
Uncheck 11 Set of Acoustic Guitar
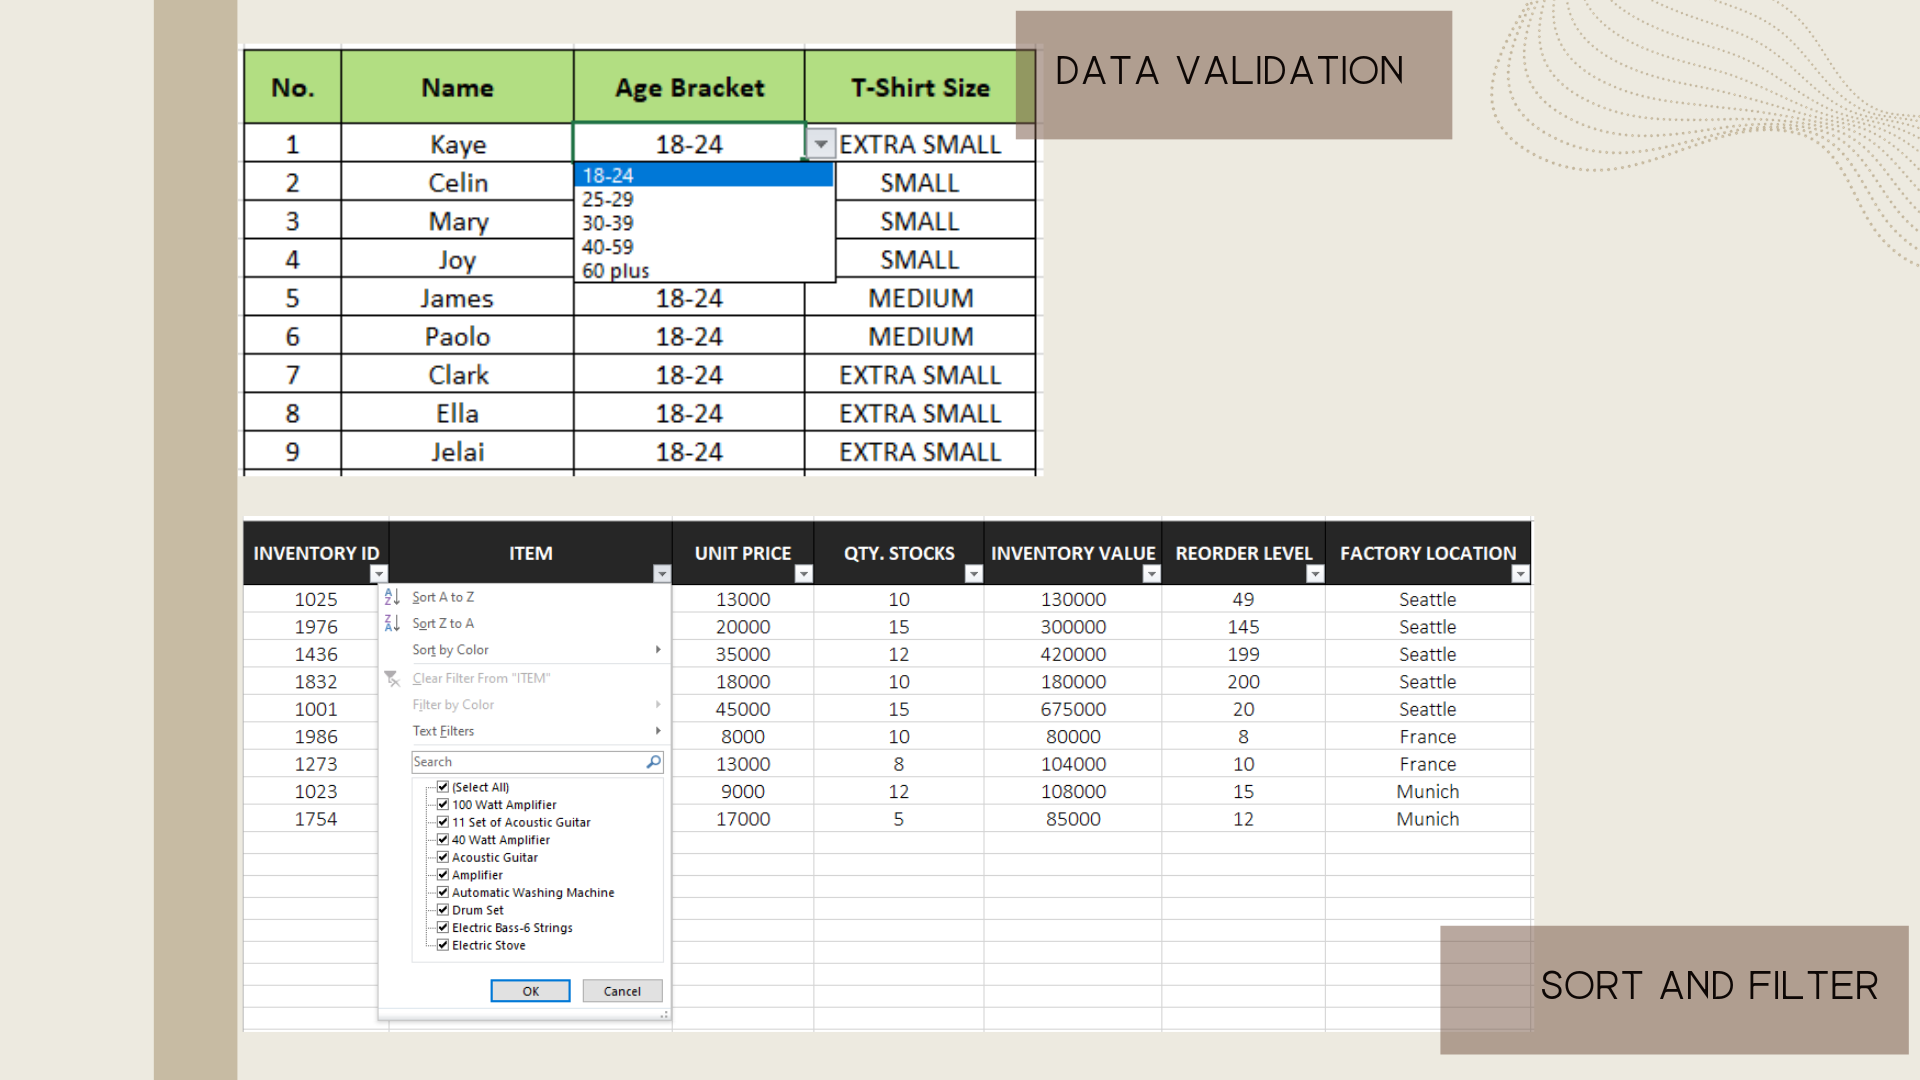point(443,822)
